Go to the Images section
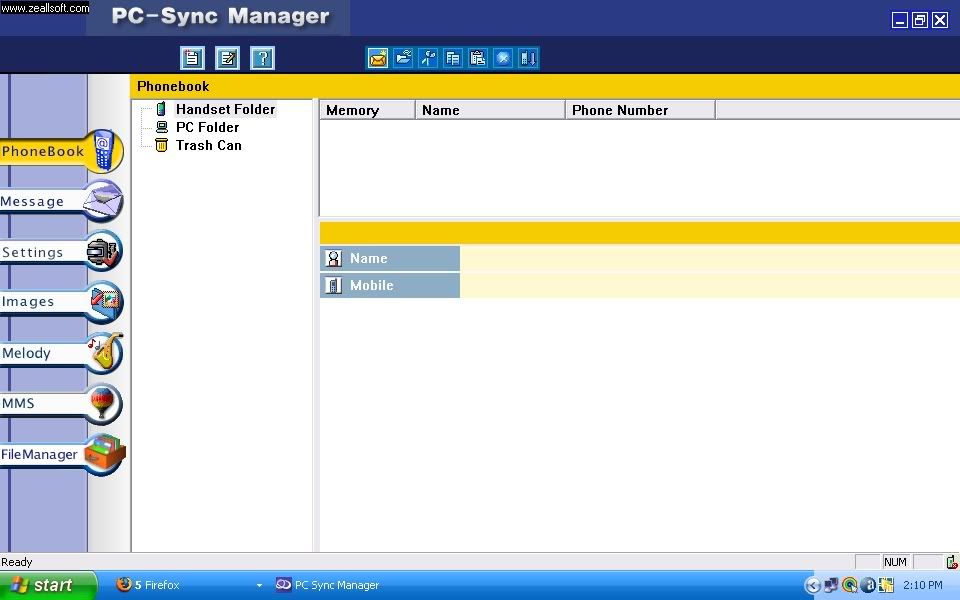The width and height of the screenshot is (960, 600). (61, 302)
